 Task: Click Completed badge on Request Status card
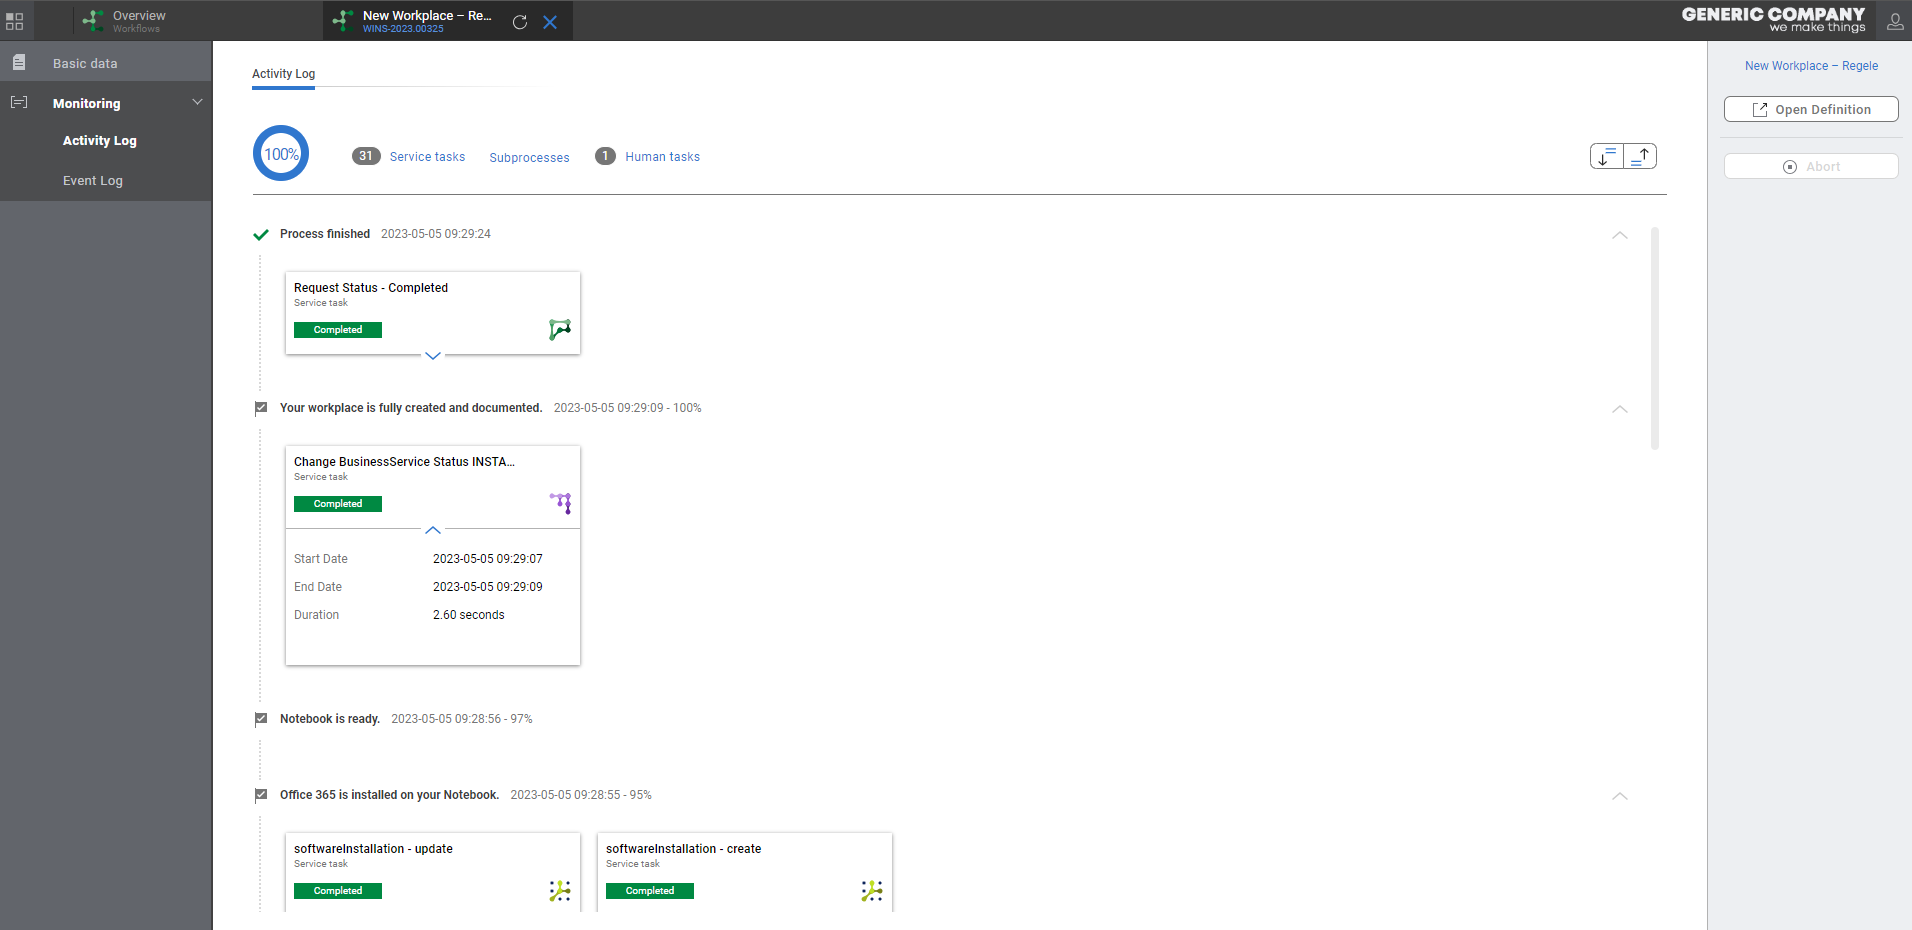click(338, 330)
